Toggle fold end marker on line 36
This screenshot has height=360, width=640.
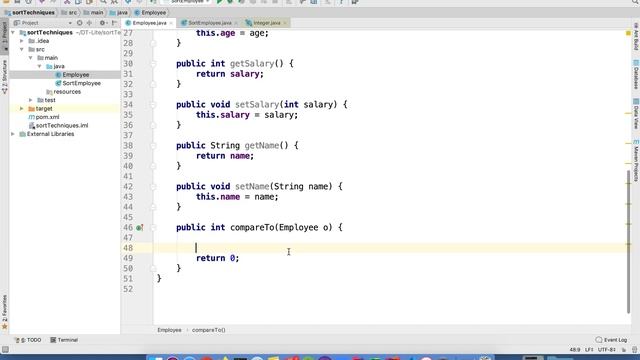(x=153, y=125)
